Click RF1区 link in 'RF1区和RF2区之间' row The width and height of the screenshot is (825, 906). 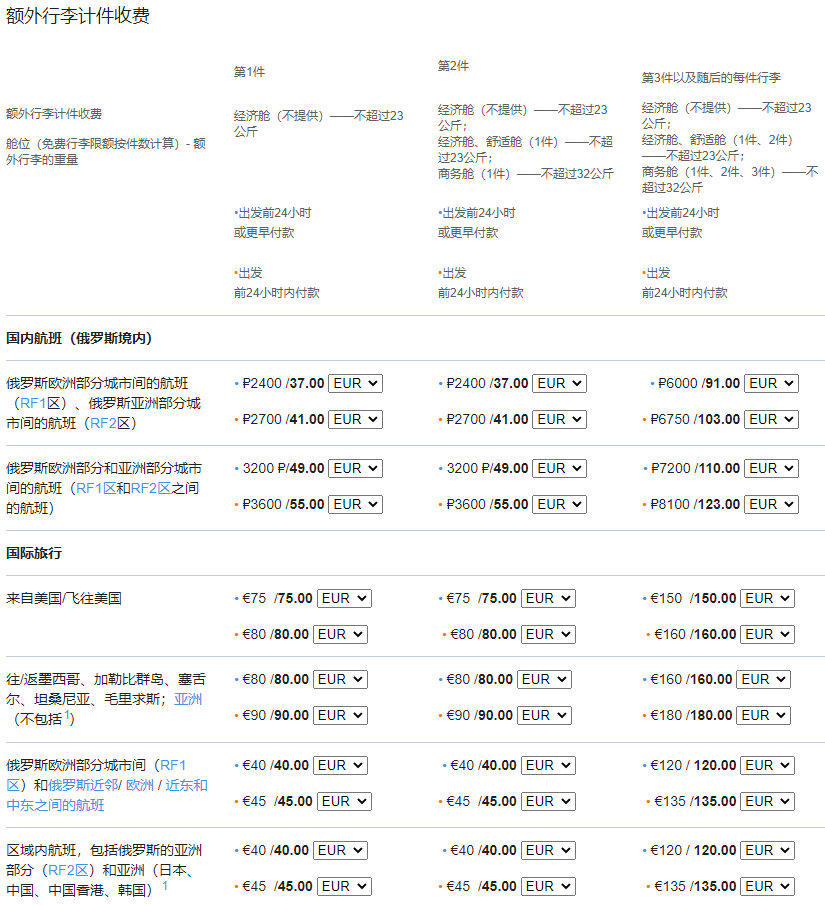95,488
